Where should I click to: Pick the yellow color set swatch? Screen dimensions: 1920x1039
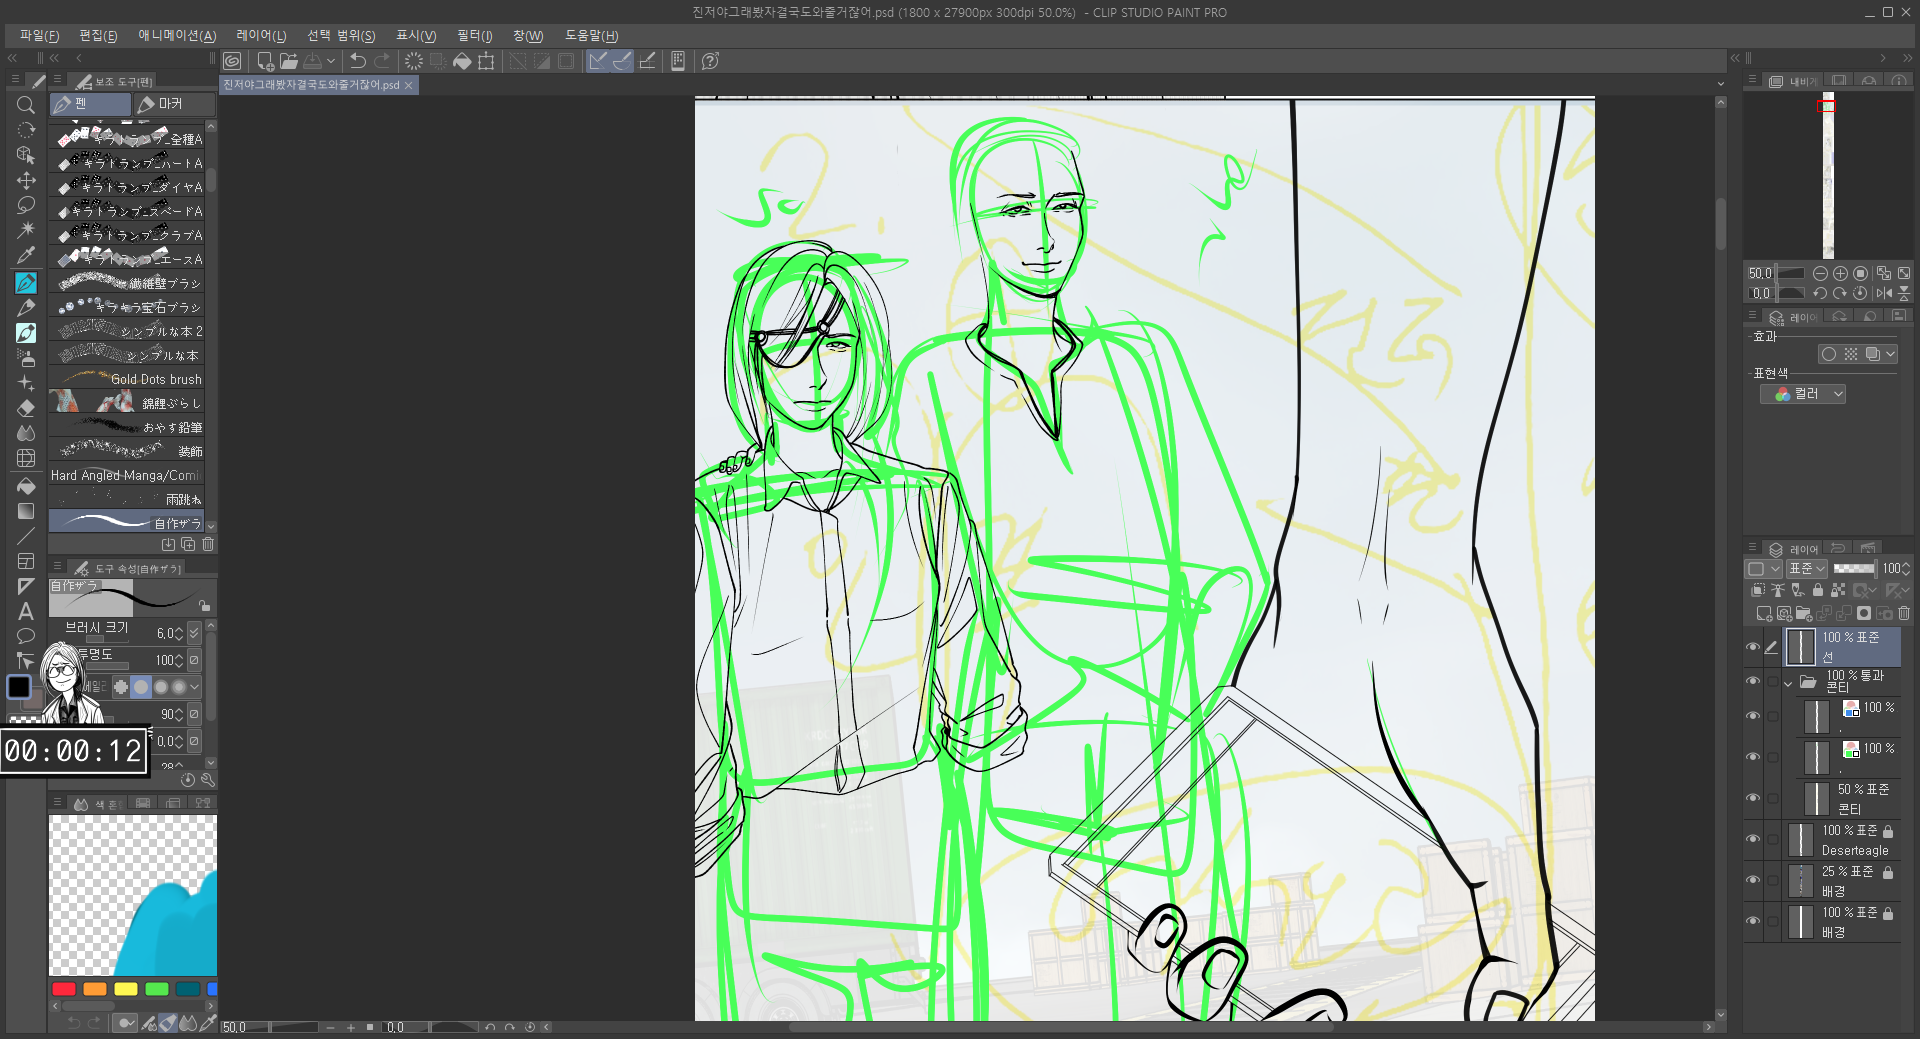click(x=126, y=989)
